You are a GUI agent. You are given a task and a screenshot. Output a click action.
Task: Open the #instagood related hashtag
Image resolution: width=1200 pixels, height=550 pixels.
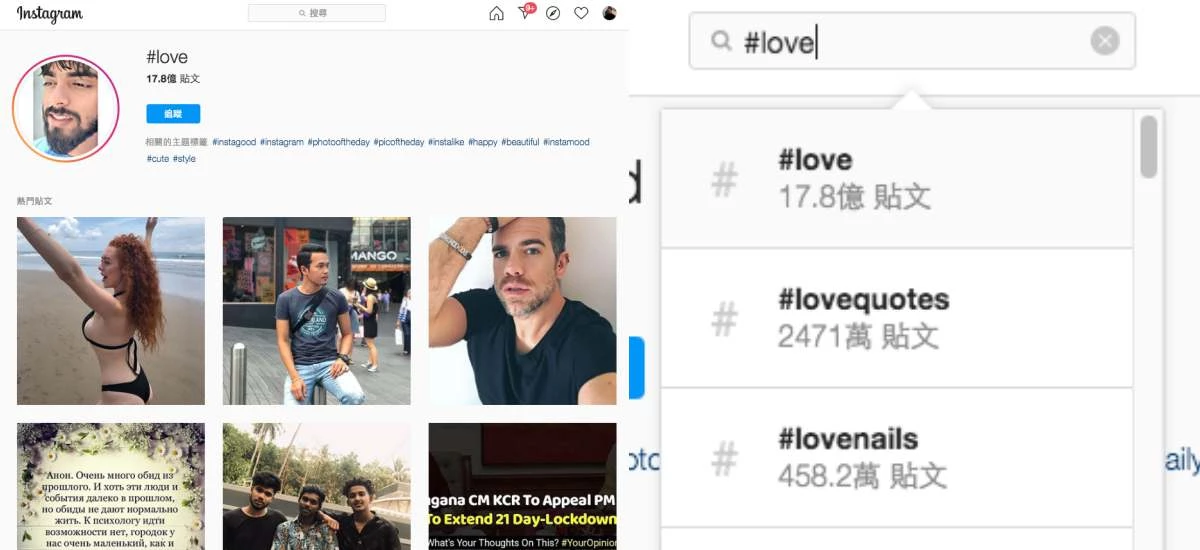coord(234,142)
